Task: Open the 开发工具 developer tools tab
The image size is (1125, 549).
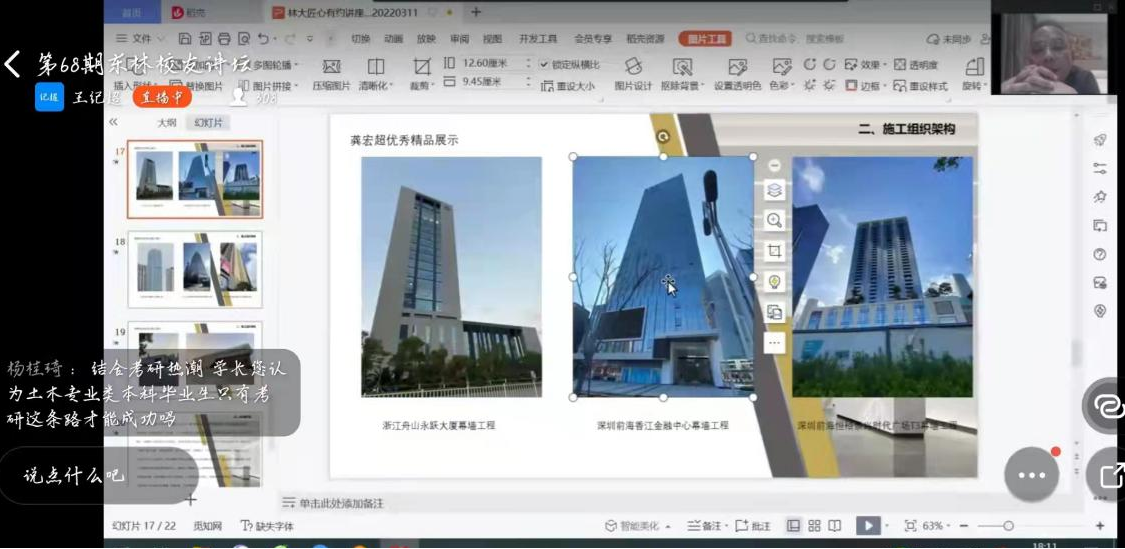Action: coord(538,39)
